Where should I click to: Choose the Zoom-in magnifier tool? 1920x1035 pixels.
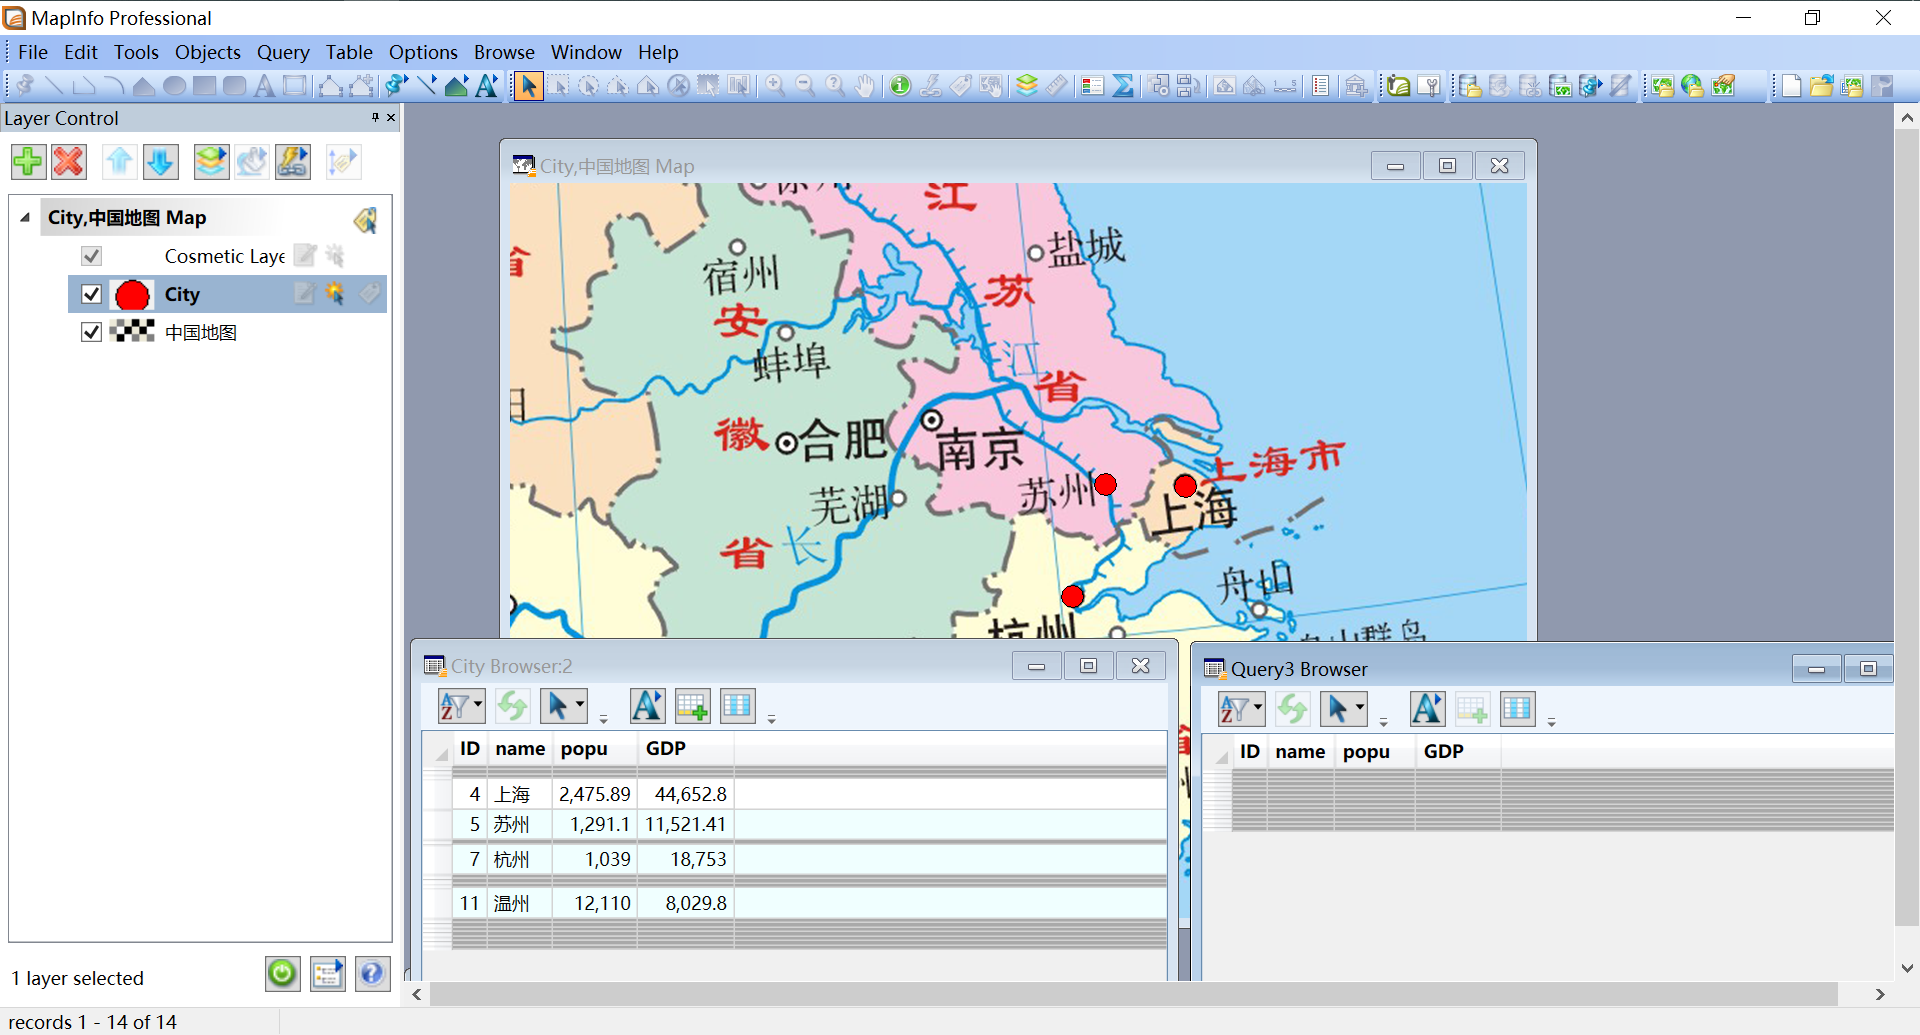[x=775, y=86]
